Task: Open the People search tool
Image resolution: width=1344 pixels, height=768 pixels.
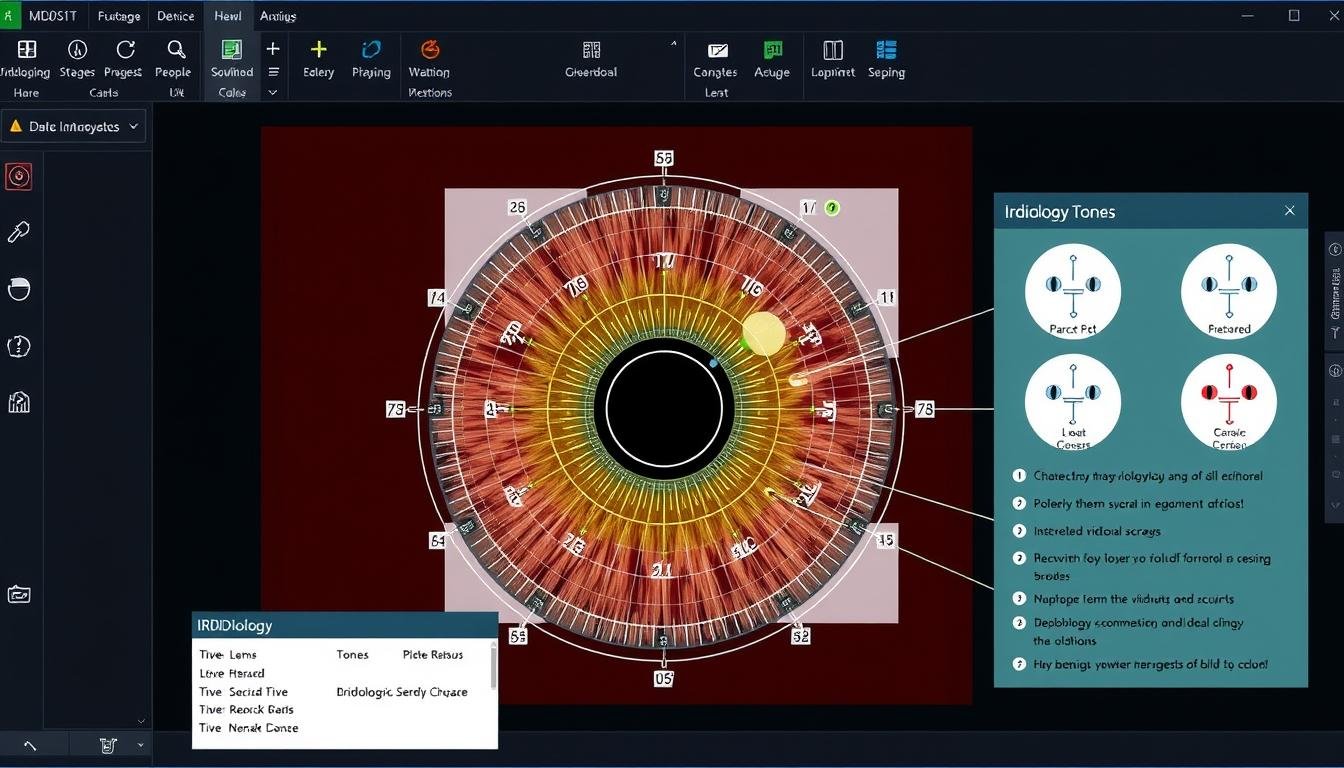Action: 175,50
